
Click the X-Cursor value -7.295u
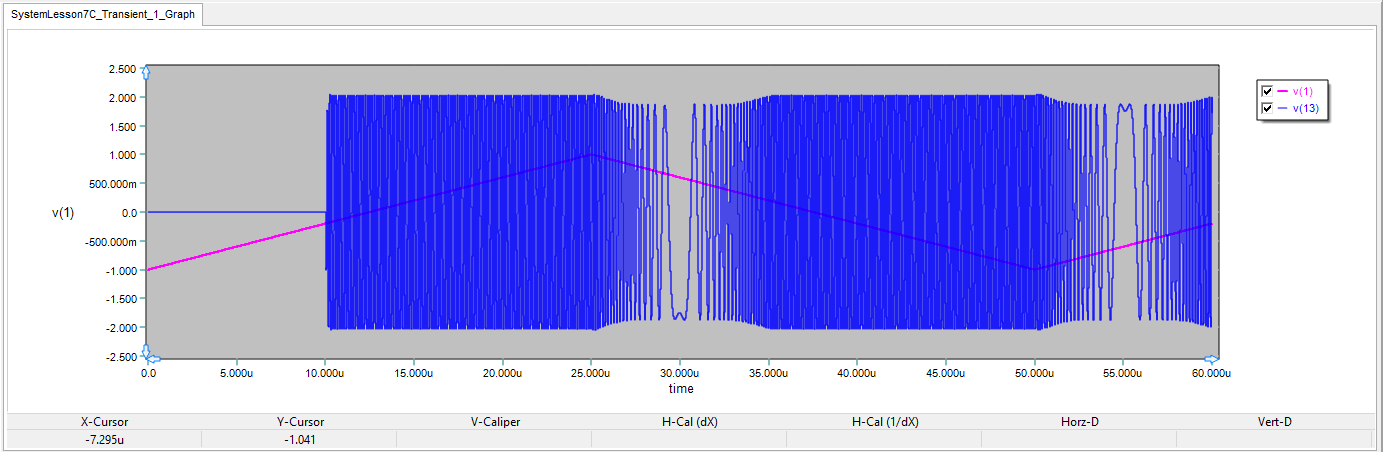pos(104,439)
